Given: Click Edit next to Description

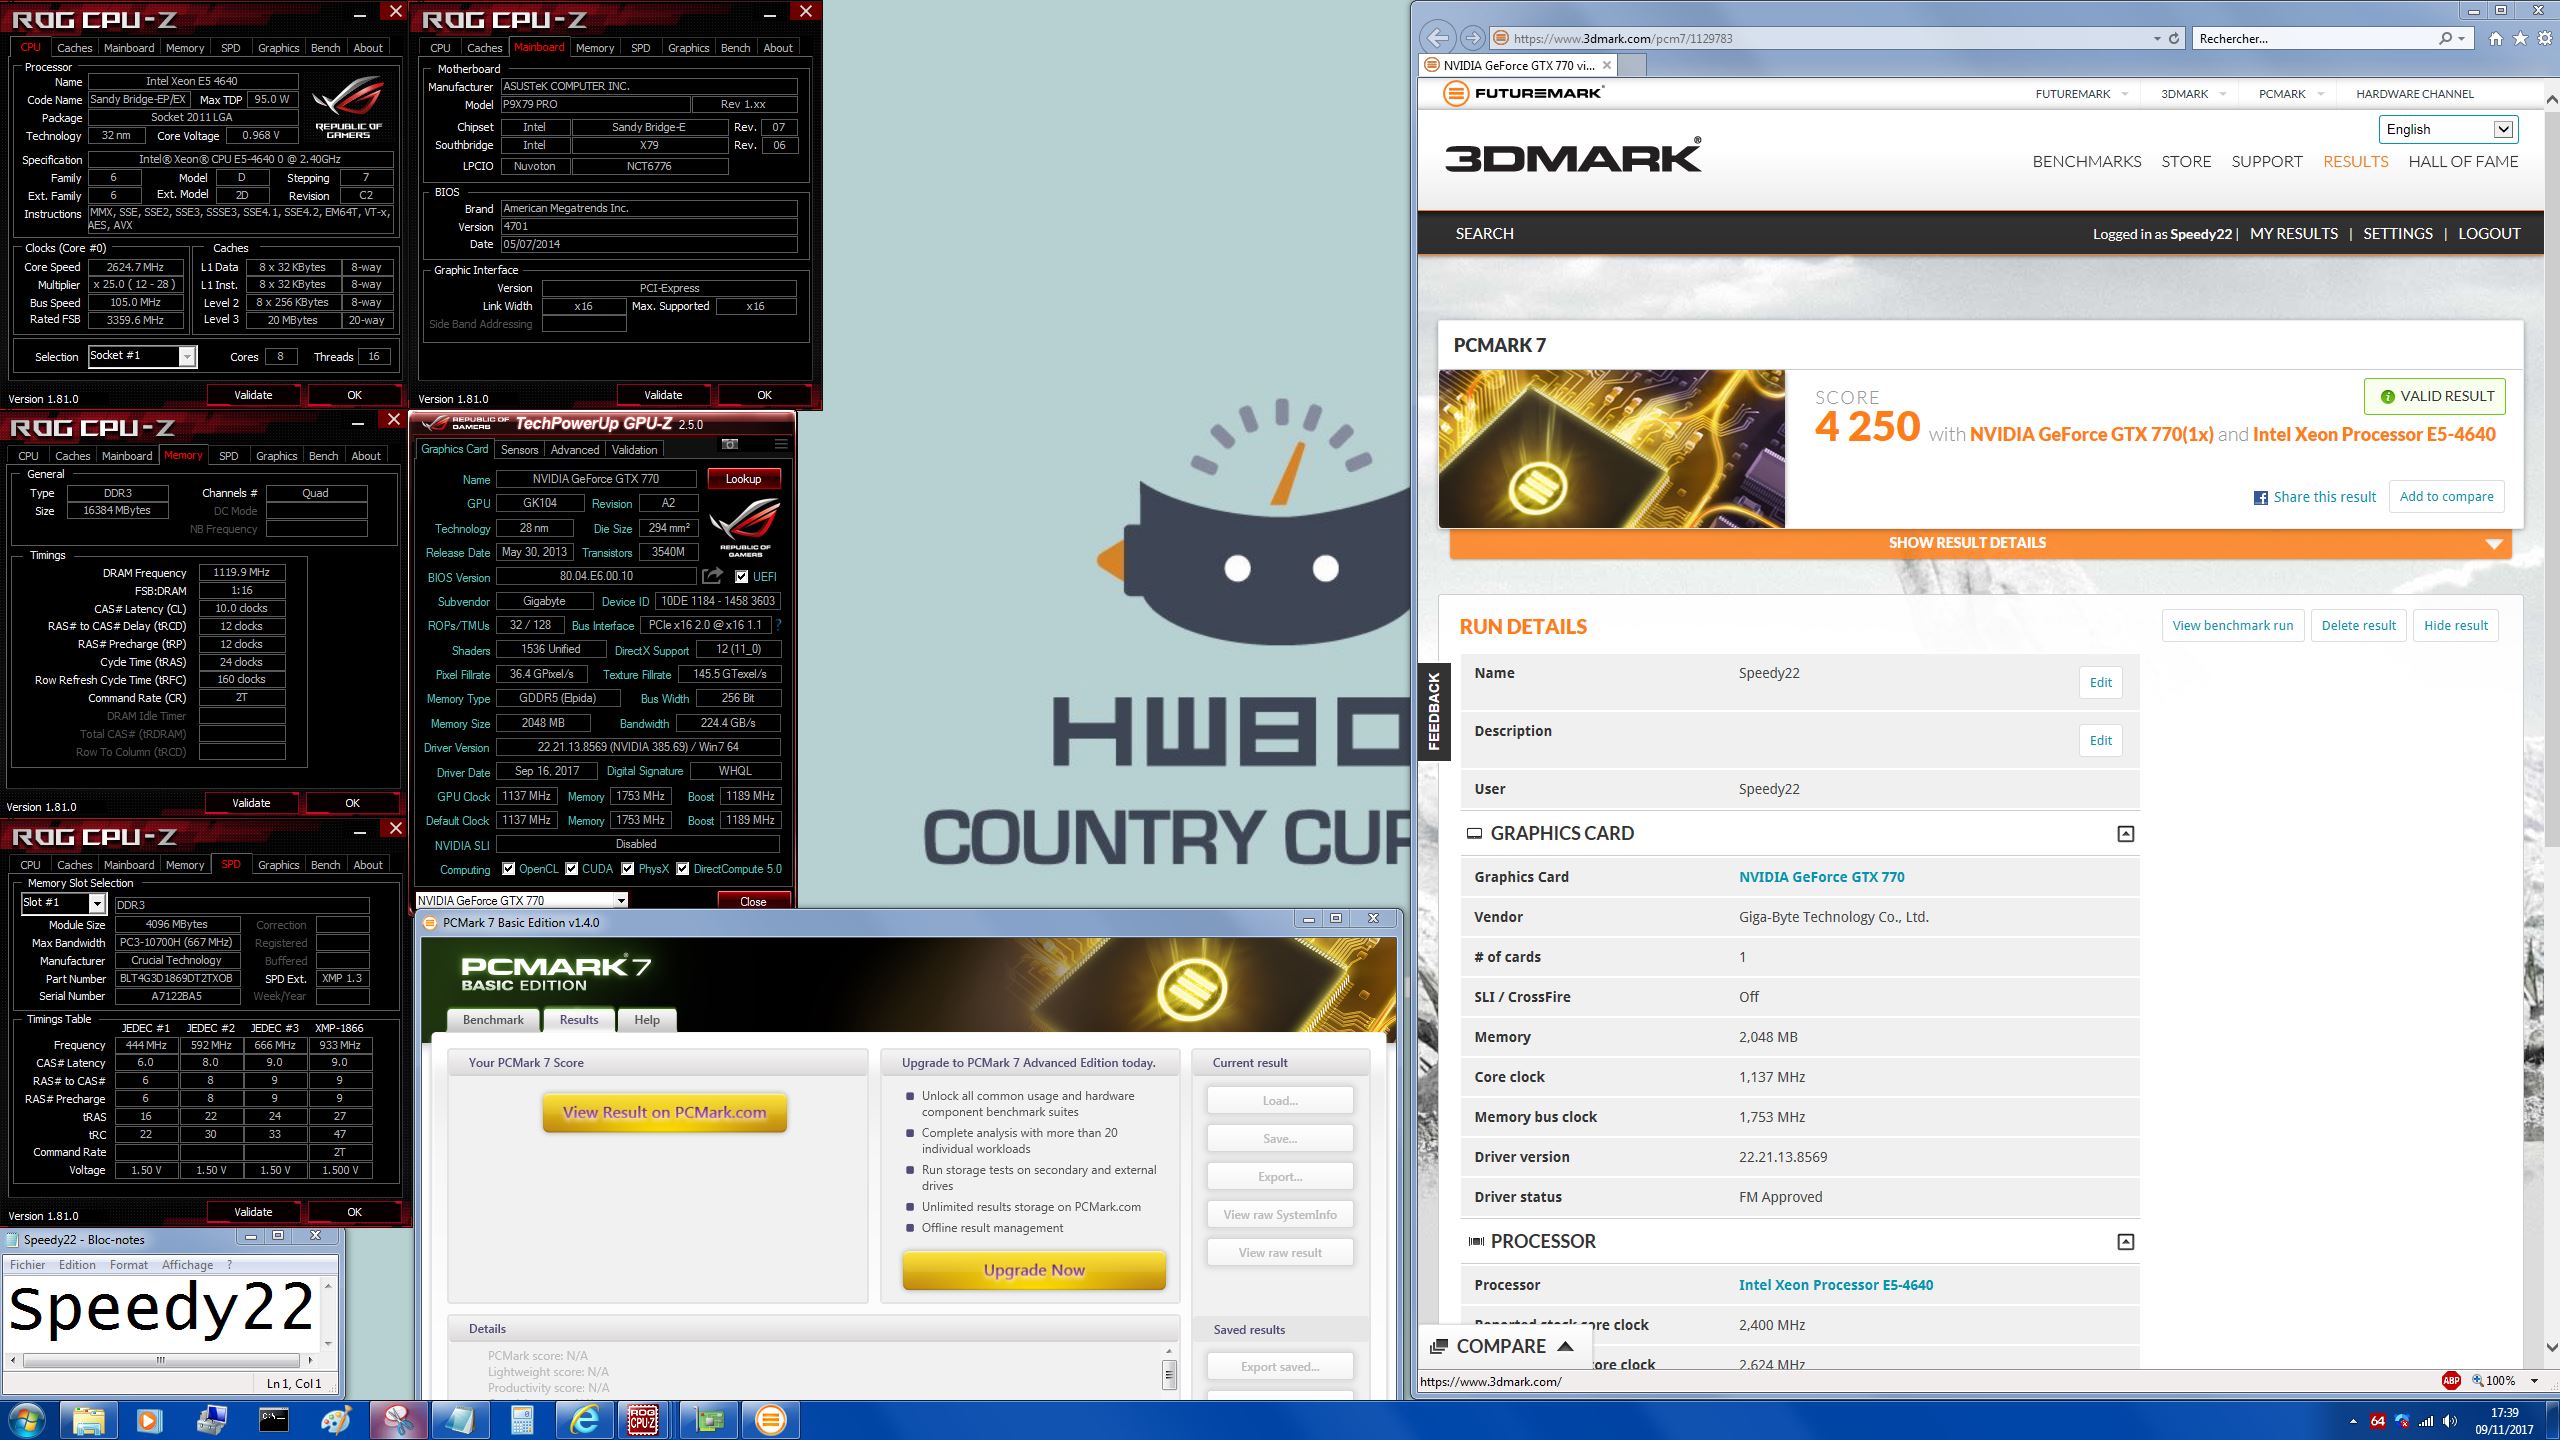Looking at the screenshot, I should coord(2100,741).
